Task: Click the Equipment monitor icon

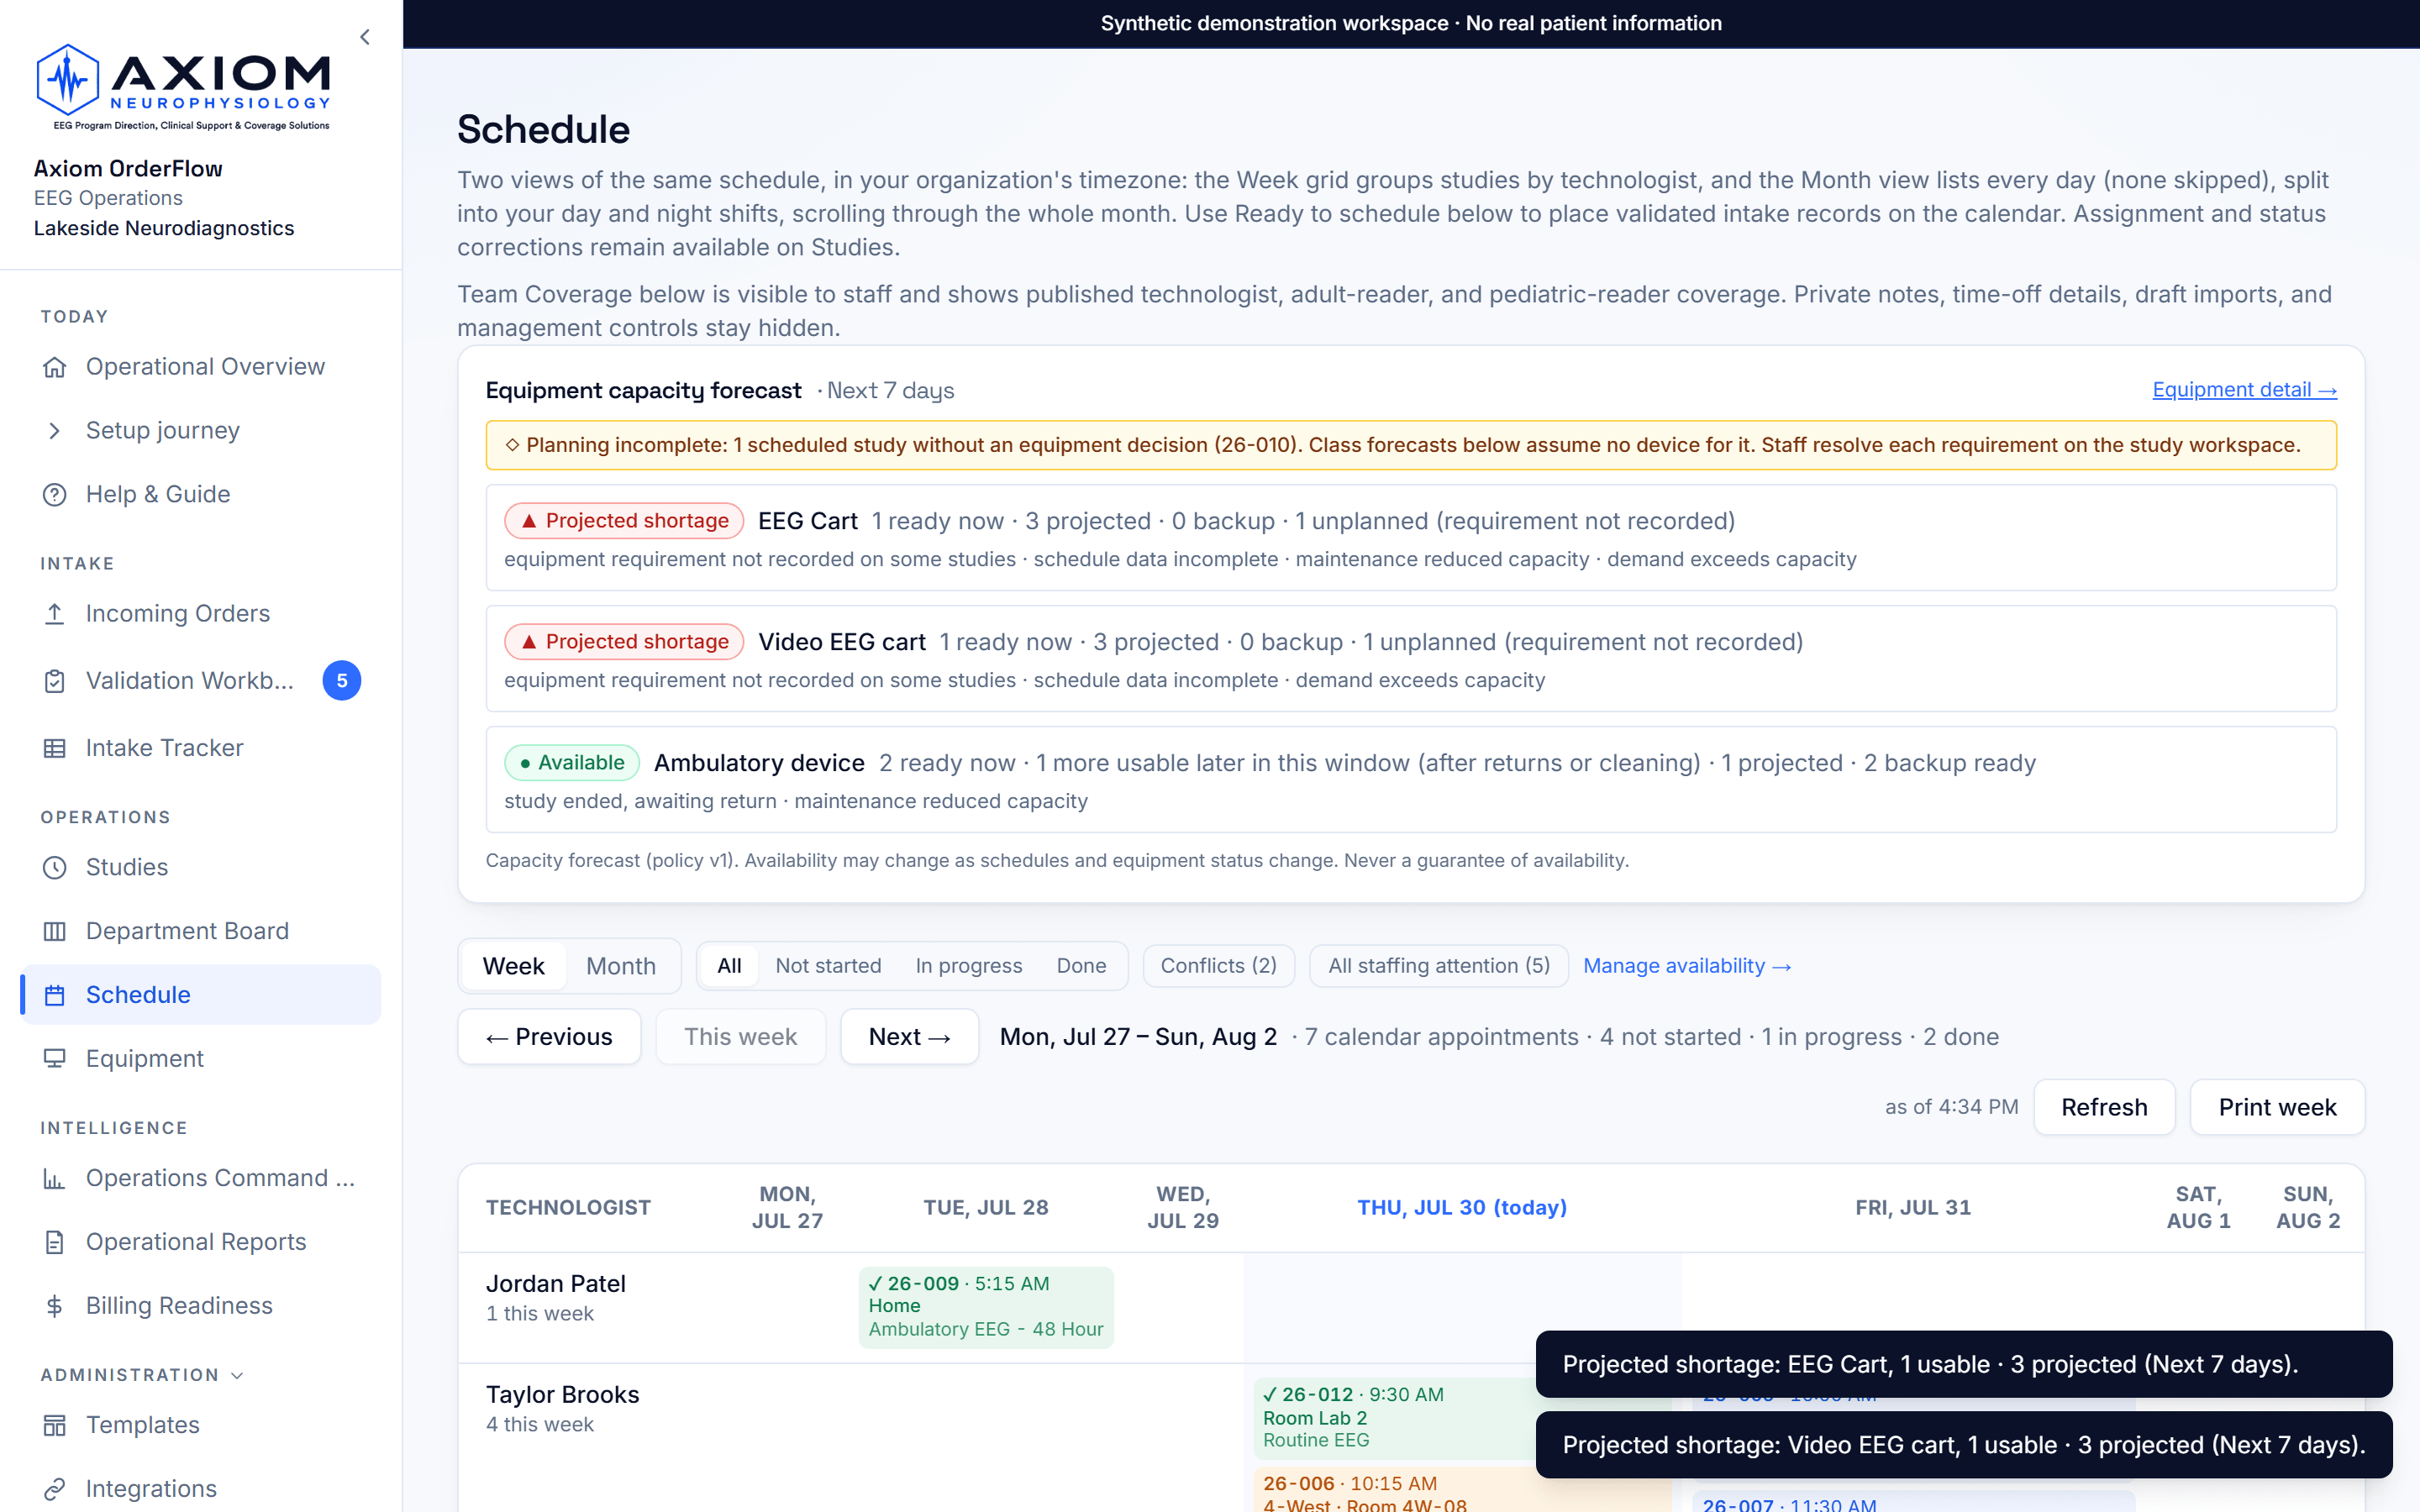Action: pos(55,1059)
